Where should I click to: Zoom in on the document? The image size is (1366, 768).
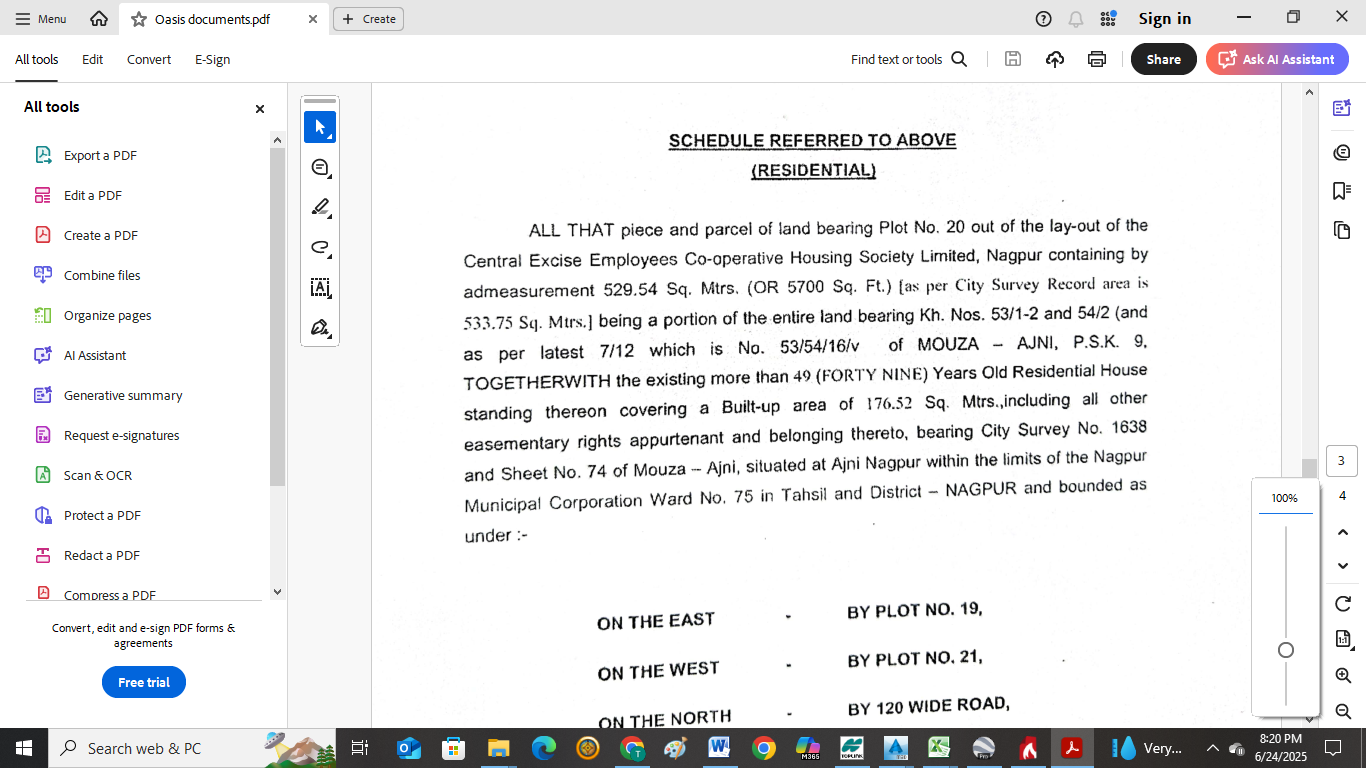pyautogui.click(x=1343, y=675)
